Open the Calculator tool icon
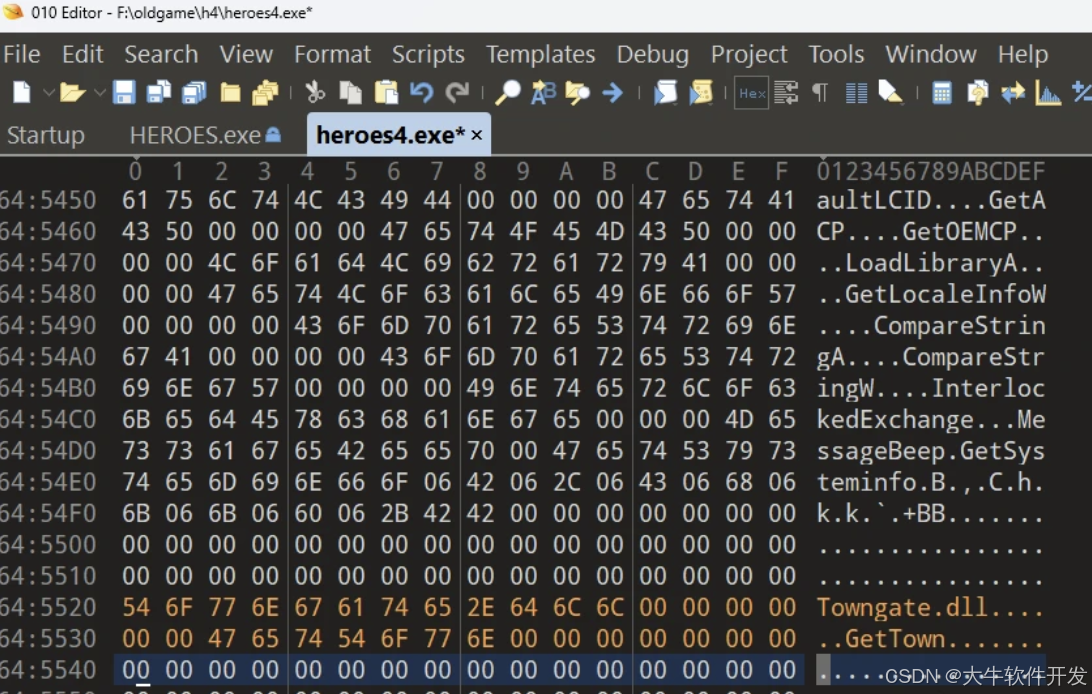Image resolution: width=1092 pixels, height=694 pixels. [x=942, y=93]
